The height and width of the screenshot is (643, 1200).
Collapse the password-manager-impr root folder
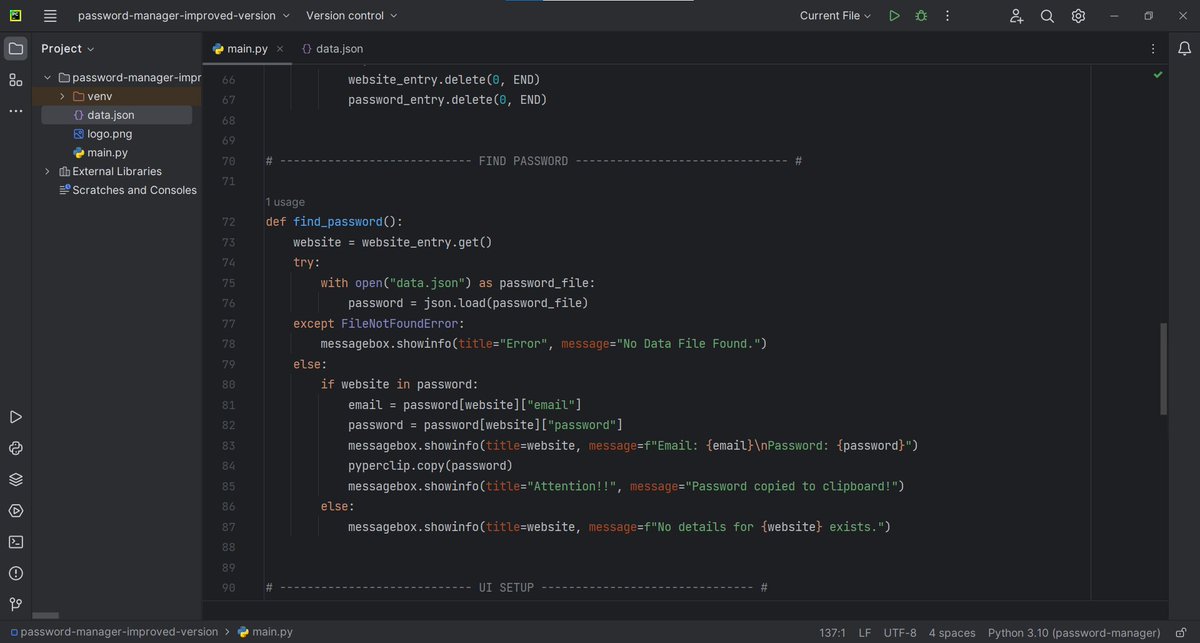(x=47, y=77)
